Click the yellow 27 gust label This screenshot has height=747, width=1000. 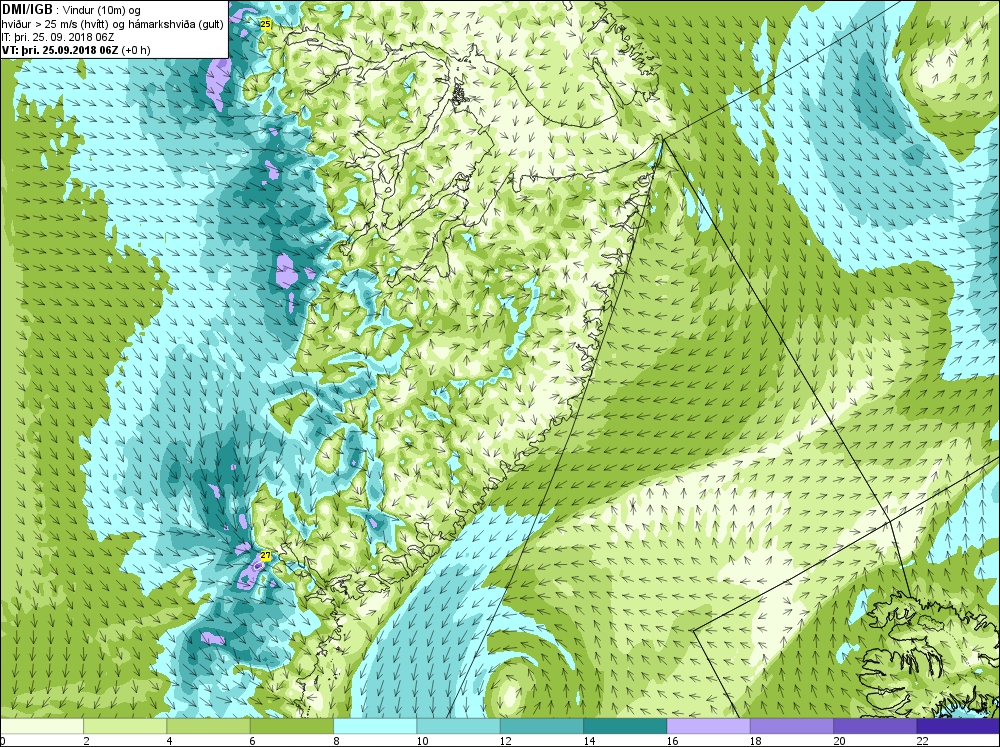(x=266, y=556)
